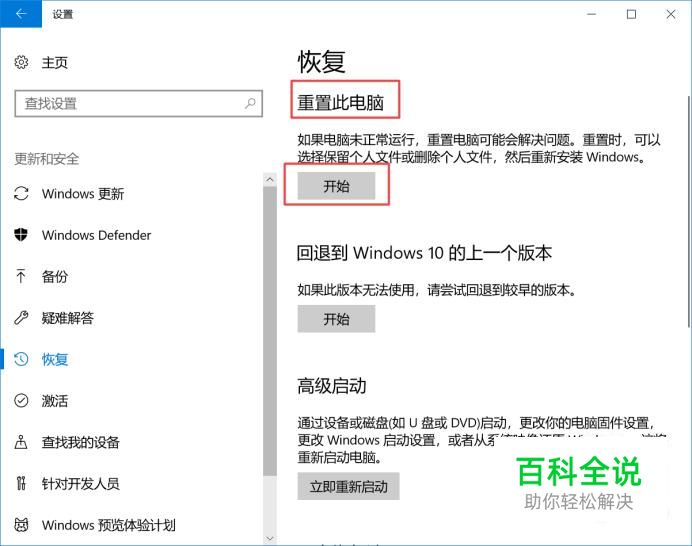The image size is (692, 546).
Task: Open Windows Defender page
Action: 96,235
